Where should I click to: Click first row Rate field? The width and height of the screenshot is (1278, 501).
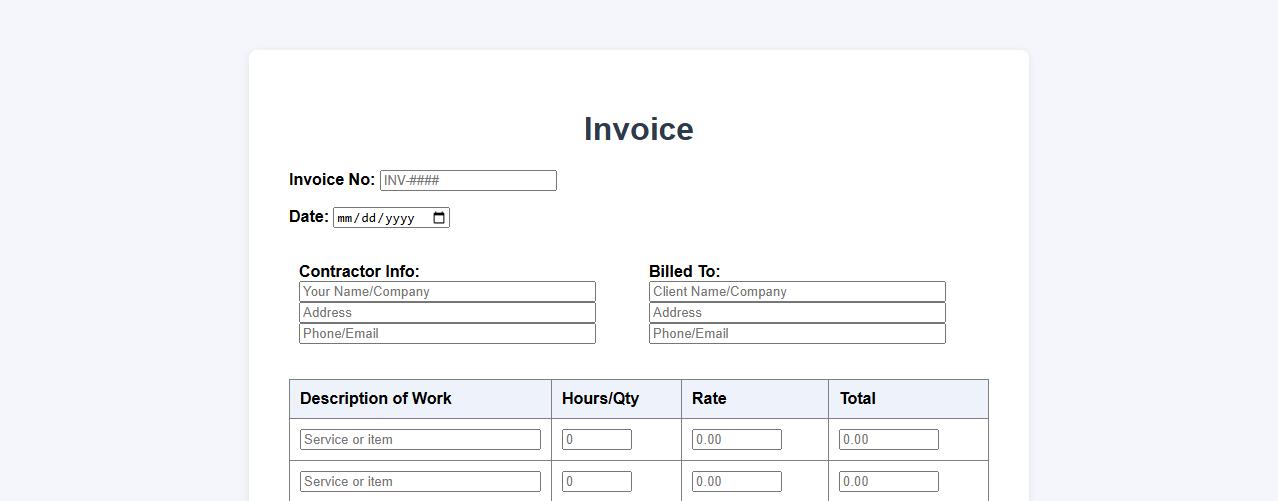[x=737, y=440]
